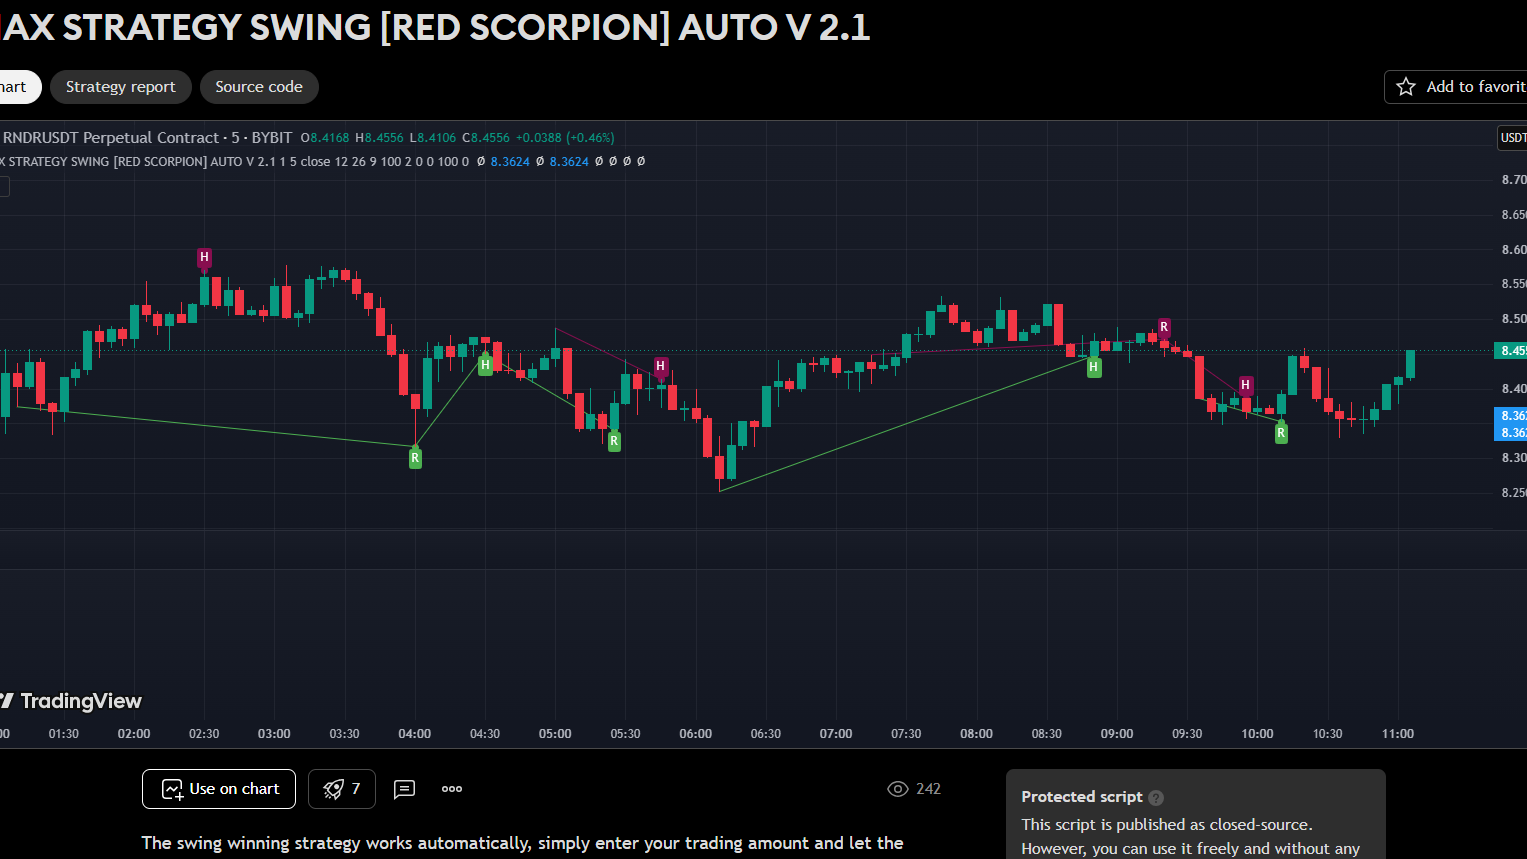1527x859 pixels.
Task: Click the +0.0388 (+0.46%) change value
Action: tap(565, 138)
